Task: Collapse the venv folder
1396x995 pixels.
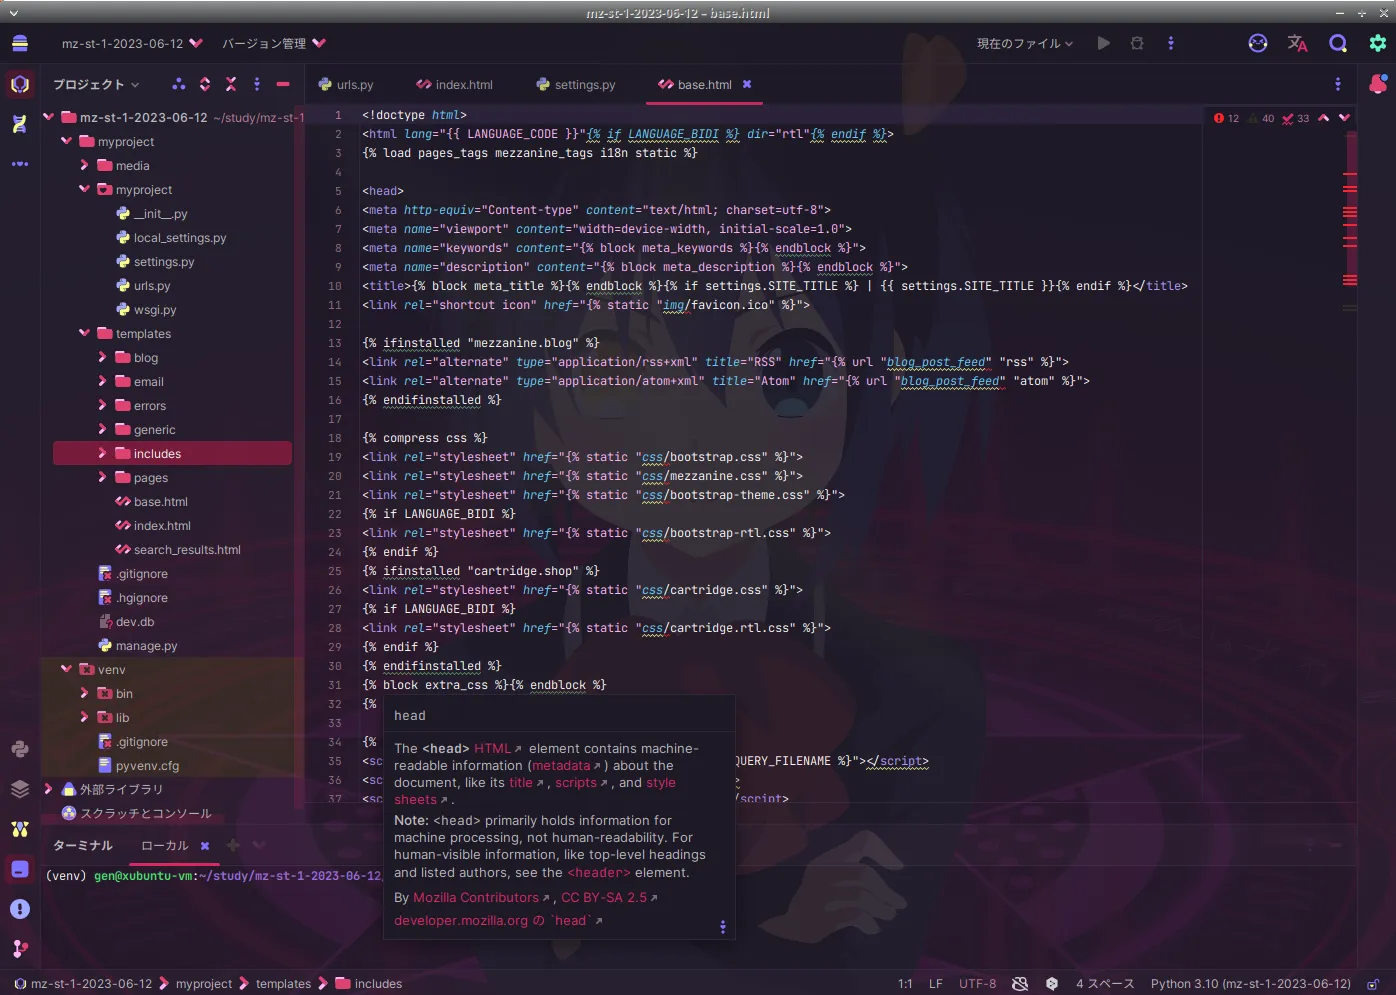Action: [66, 670]
